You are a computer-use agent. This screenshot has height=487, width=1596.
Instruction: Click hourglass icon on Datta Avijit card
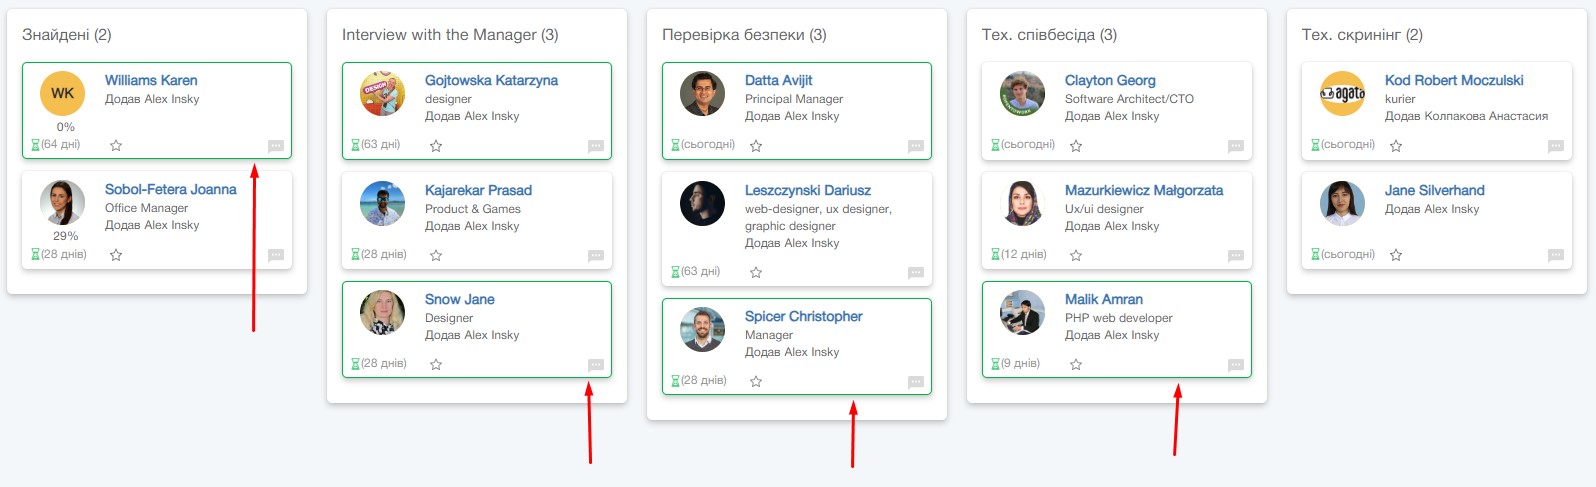675,145
